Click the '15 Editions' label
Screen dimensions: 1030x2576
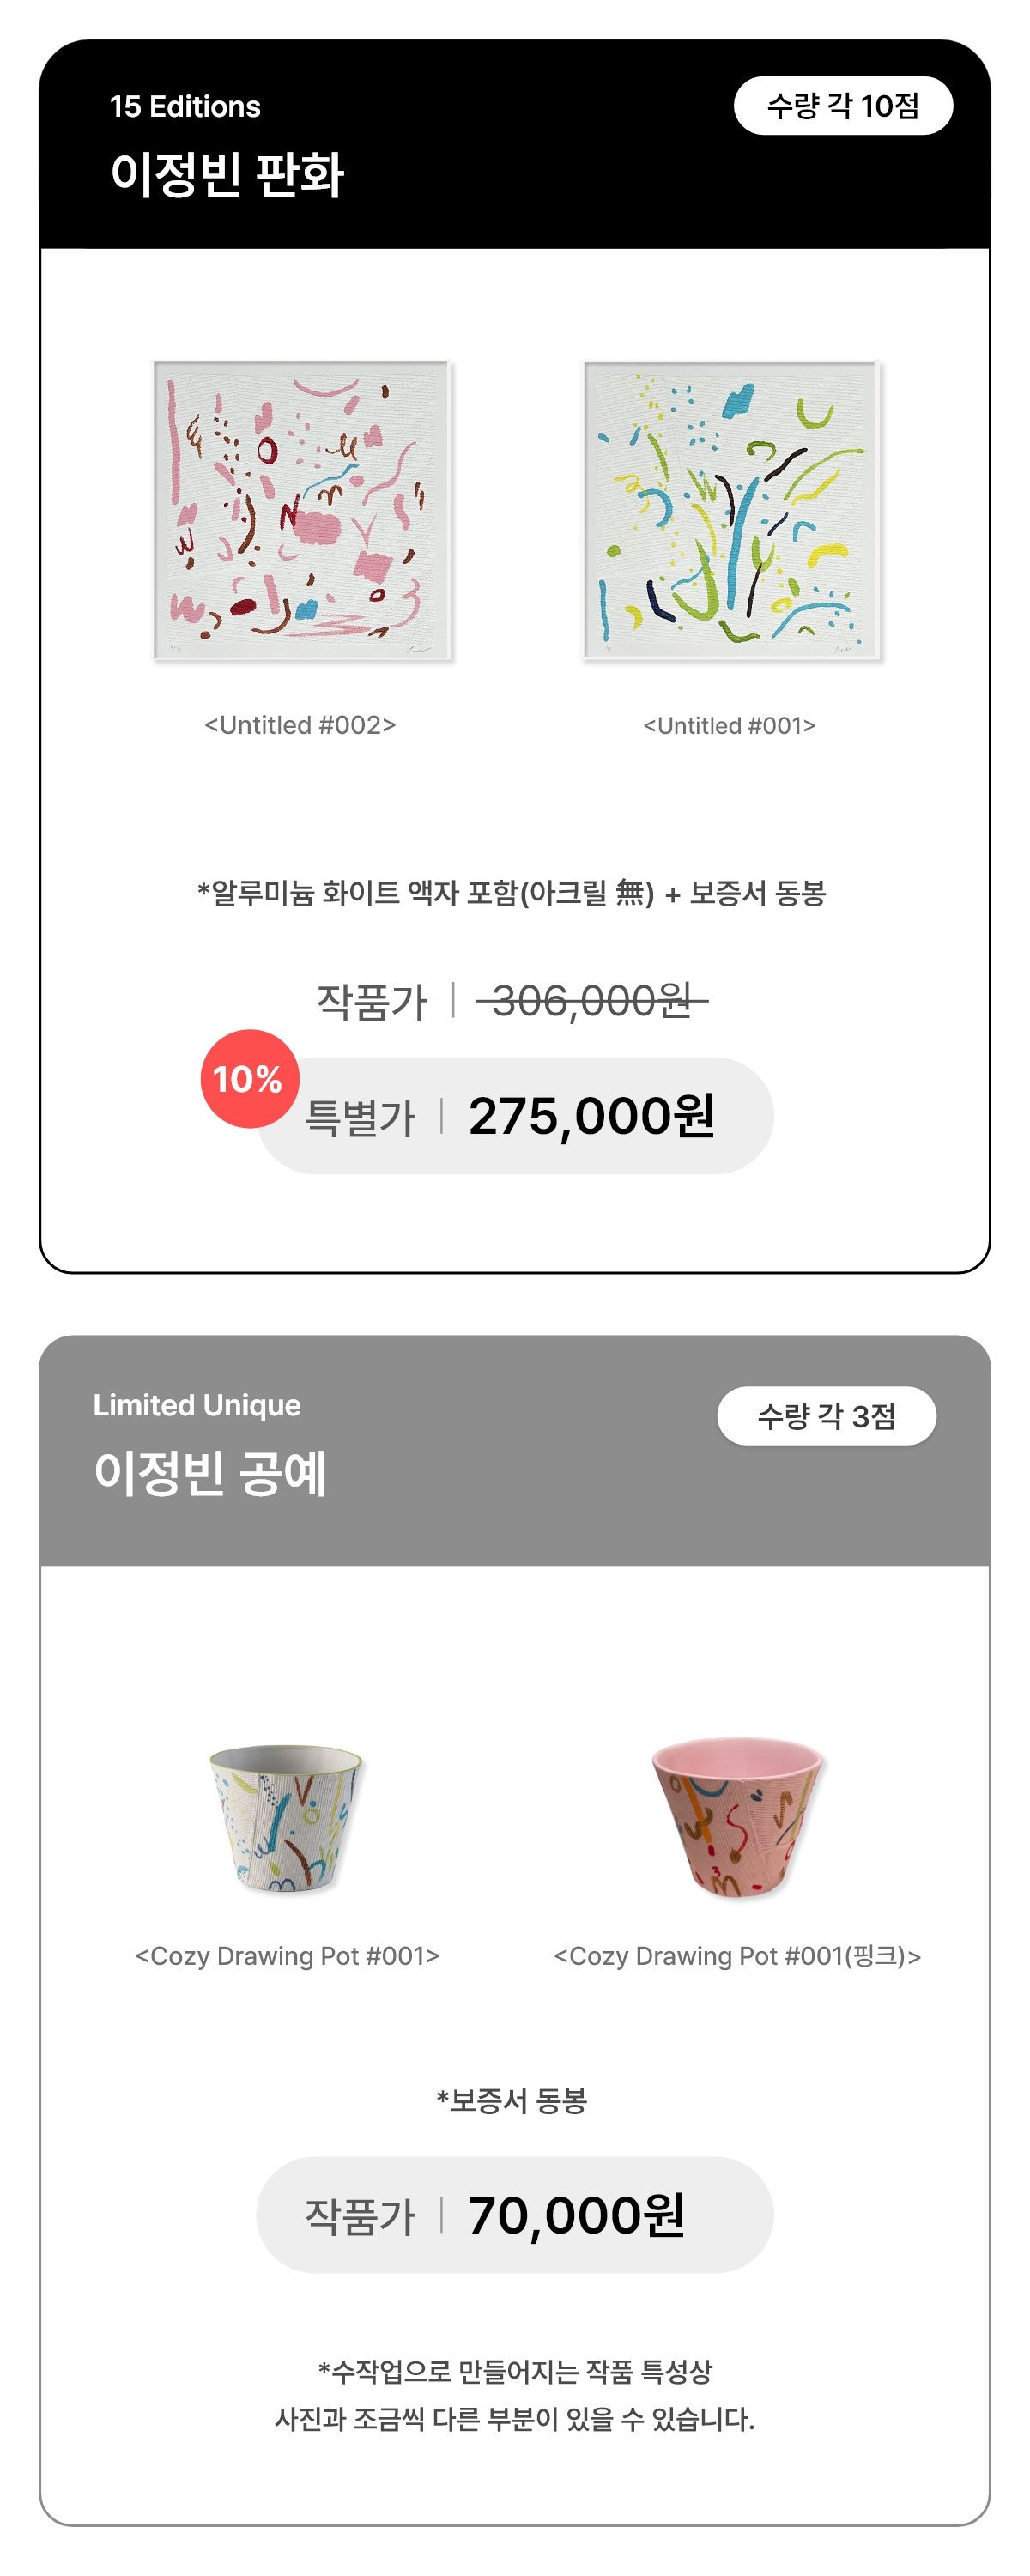point(185,107)
